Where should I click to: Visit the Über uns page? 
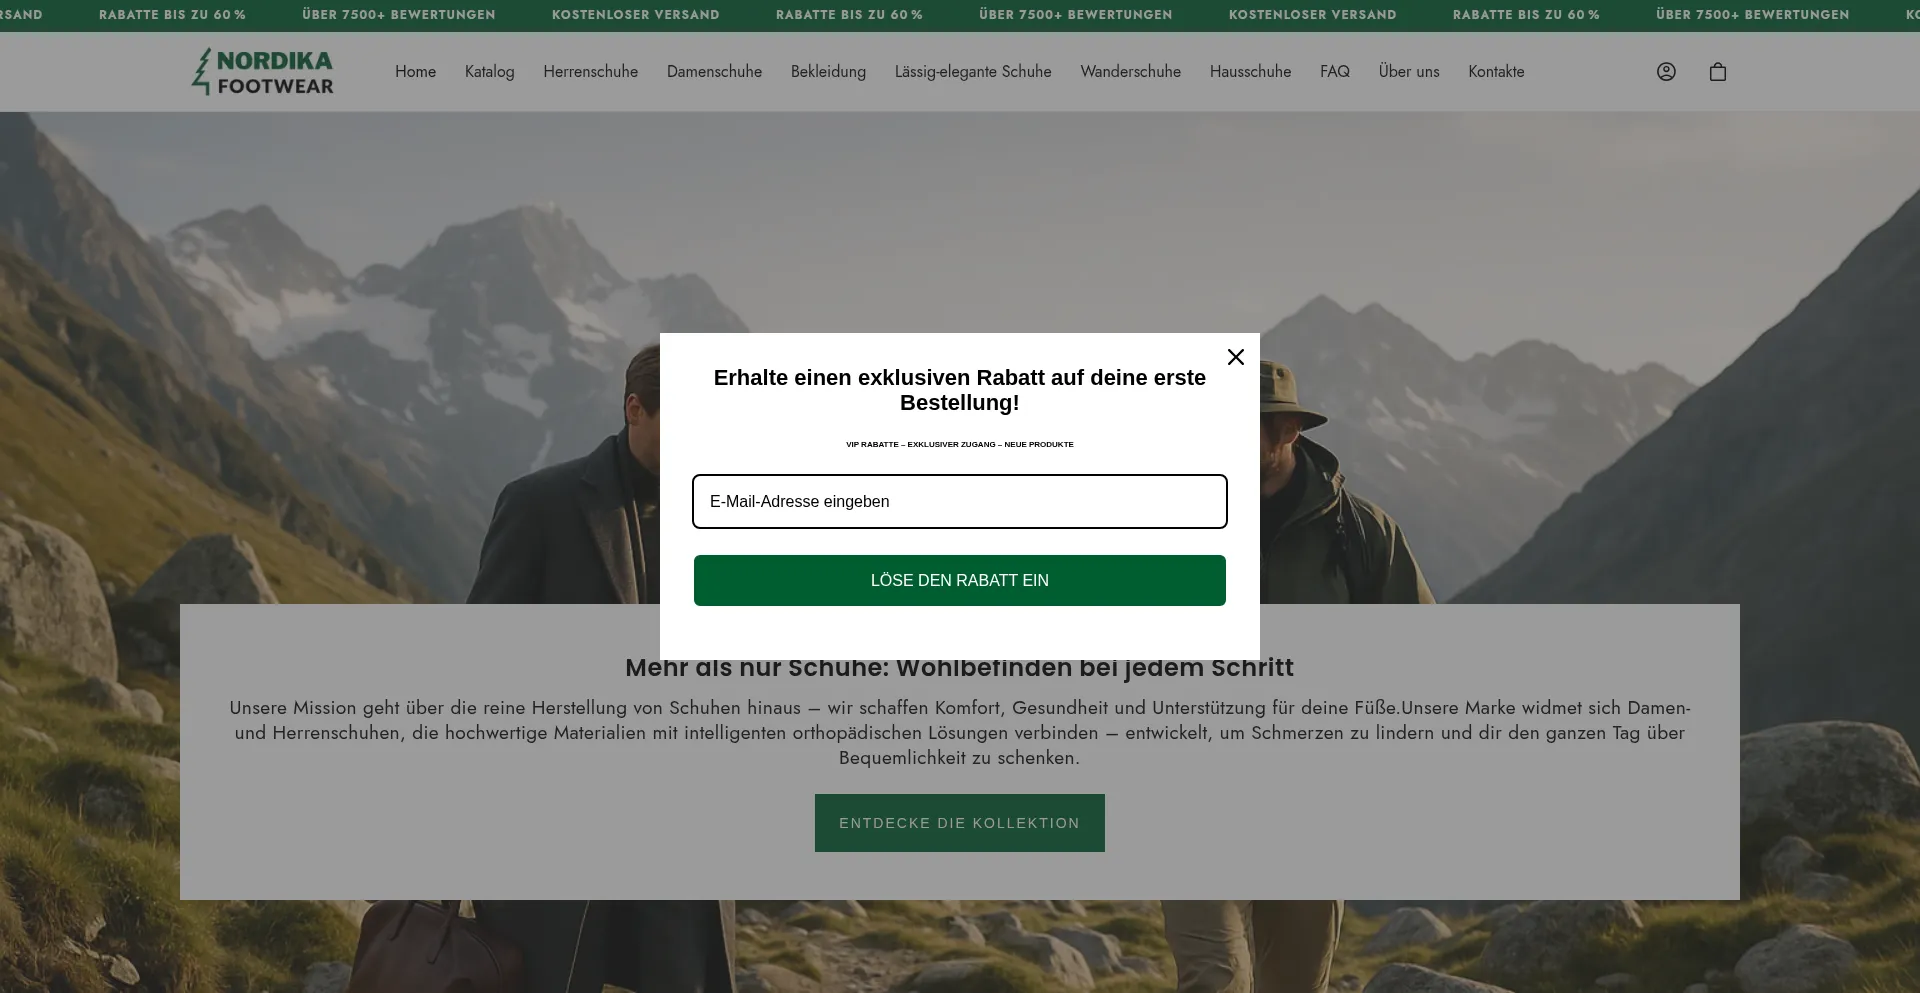[x=1408, y=72]
